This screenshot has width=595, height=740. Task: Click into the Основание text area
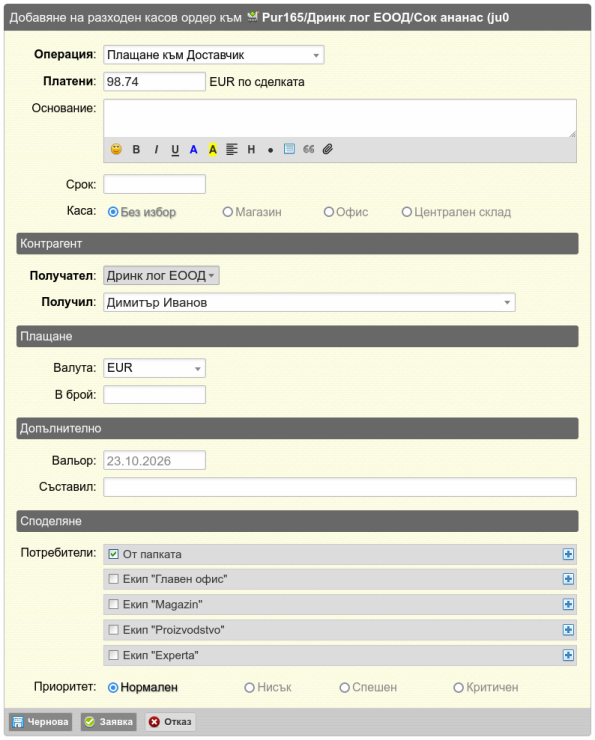pos(340,118)
